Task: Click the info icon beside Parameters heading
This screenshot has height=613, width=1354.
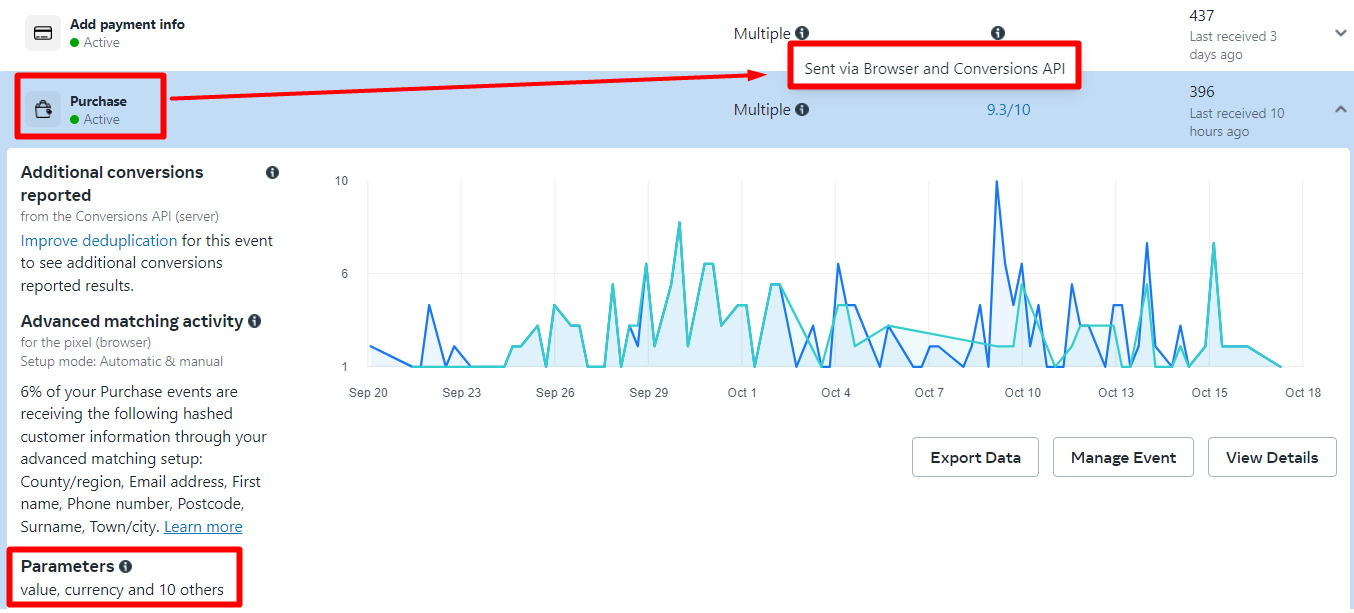Action: click(x=126, y=567)
